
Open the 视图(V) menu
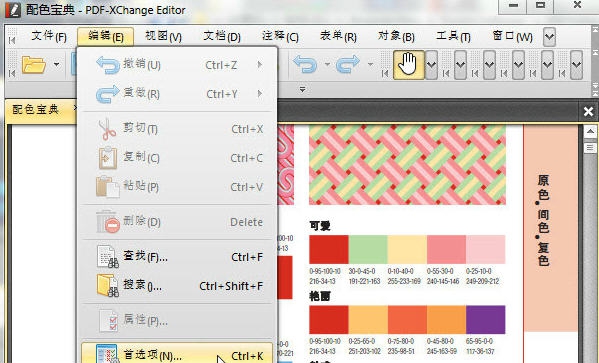pyautogui.click(x=164, y=37)
